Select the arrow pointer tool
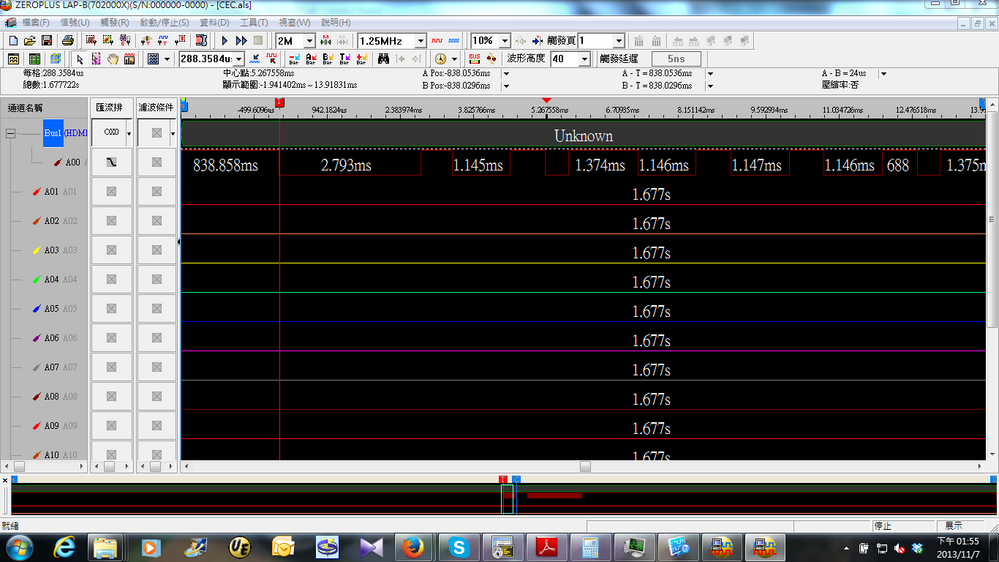The height and width of the screenshot is (562, 999). tap(80, 59)
